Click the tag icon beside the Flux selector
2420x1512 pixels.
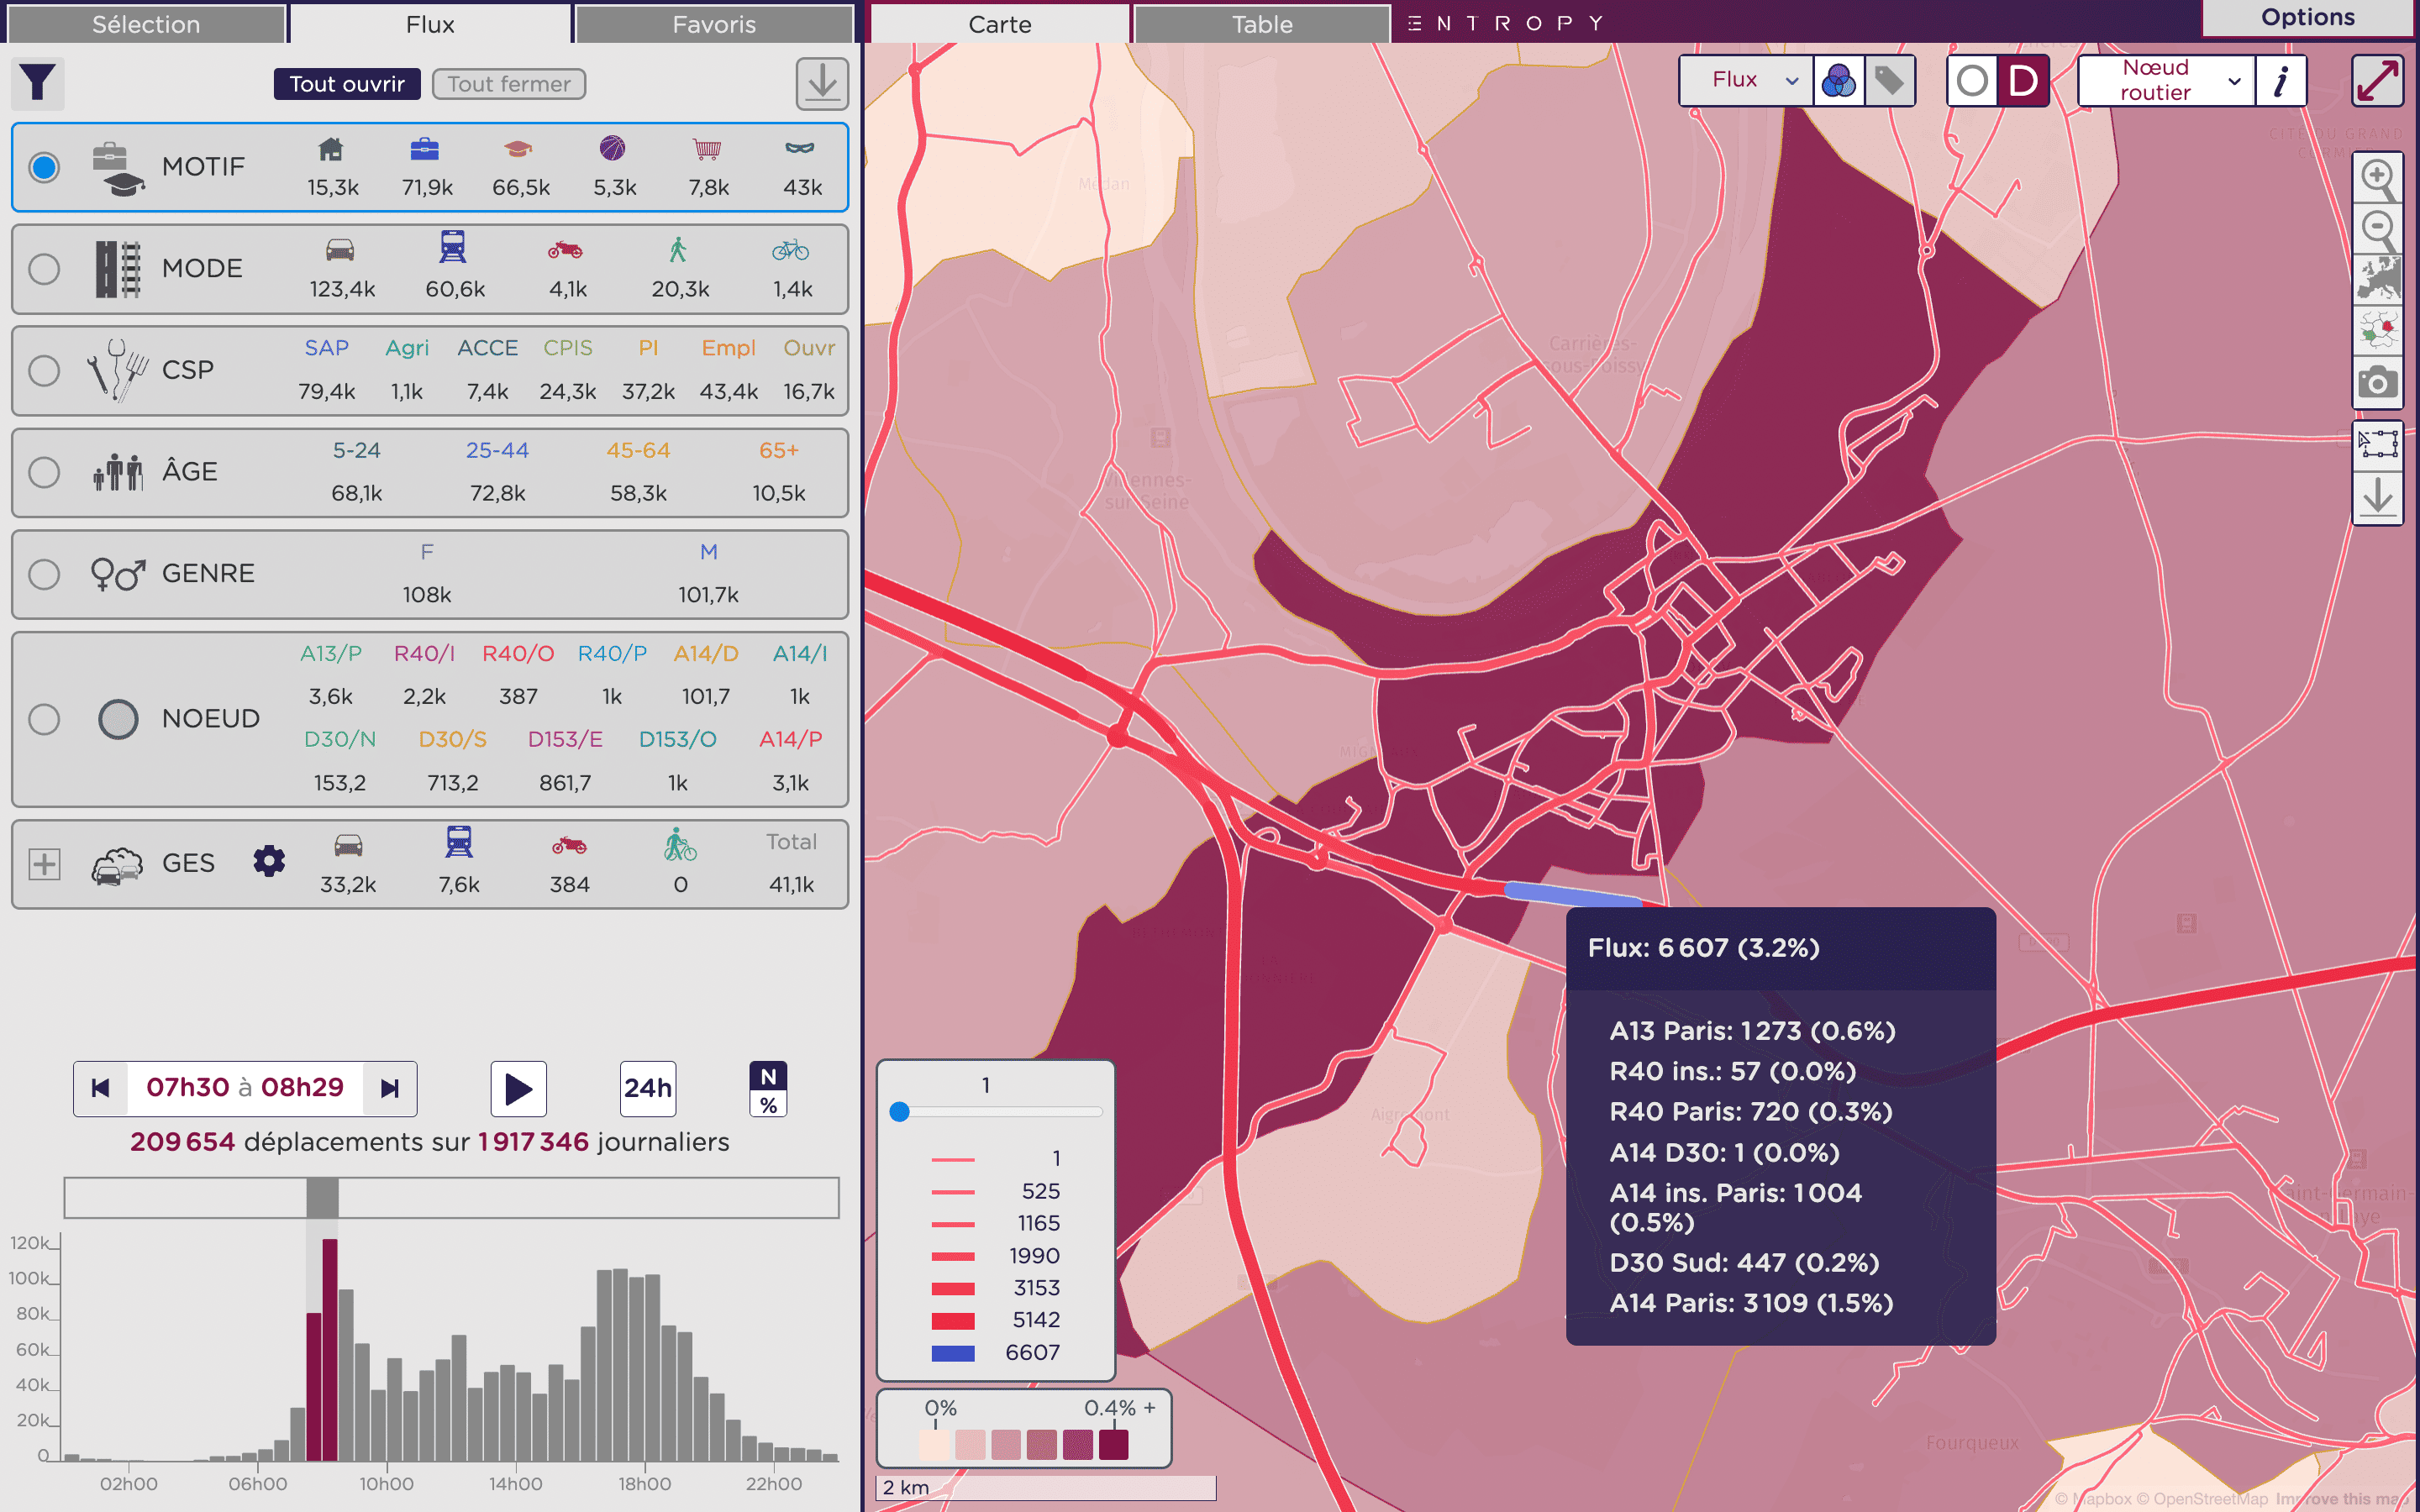(1890, 80)
